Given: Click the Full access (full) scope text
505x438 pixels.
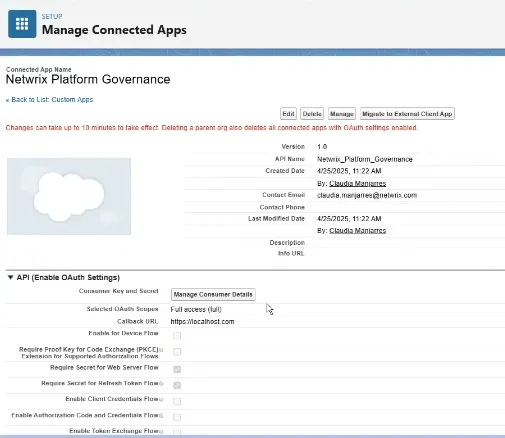Looking at the screenshot, I should [x=196, y=309].
